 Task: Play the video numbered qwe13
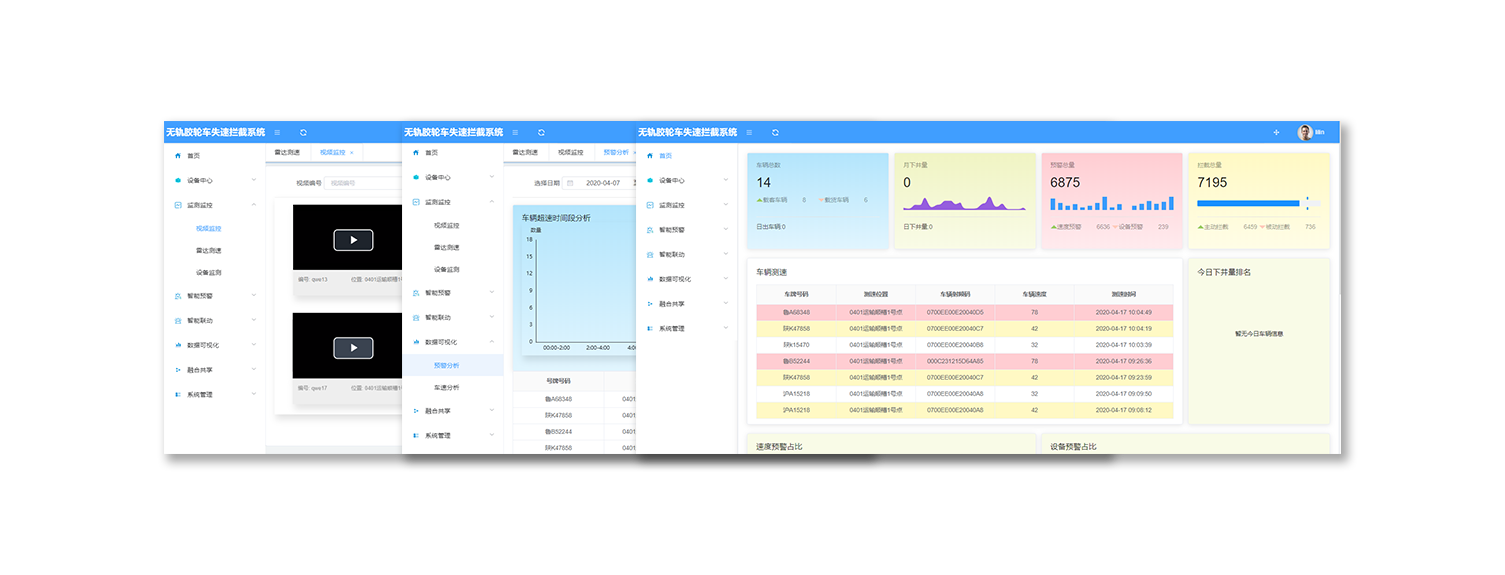click(353, 240)
